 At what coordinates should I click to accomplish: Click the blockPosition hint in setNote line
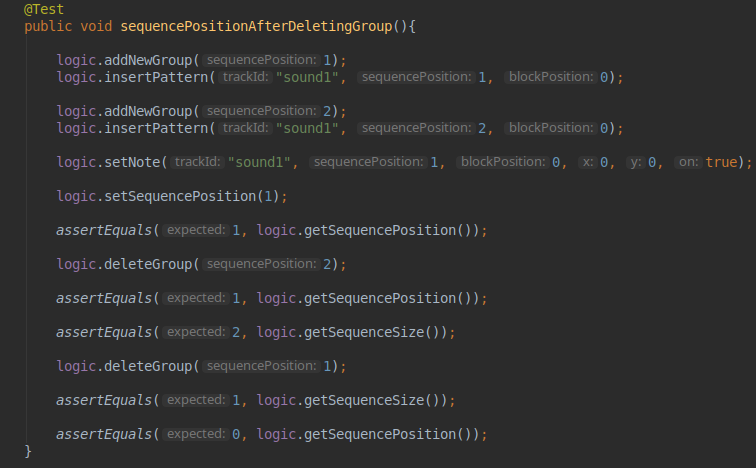(502, 162)
